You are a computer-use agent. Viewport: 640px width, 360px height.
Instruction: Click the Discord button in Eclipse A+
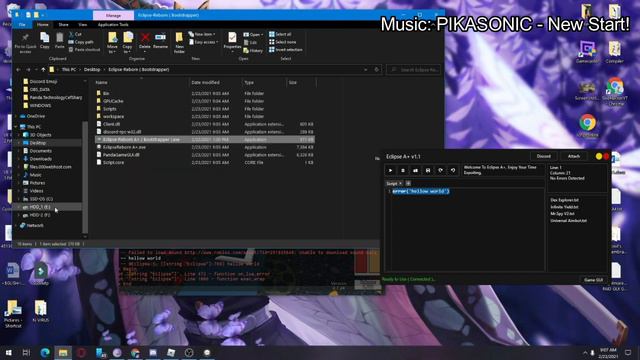pyautogui.click(x=543, y=156)
